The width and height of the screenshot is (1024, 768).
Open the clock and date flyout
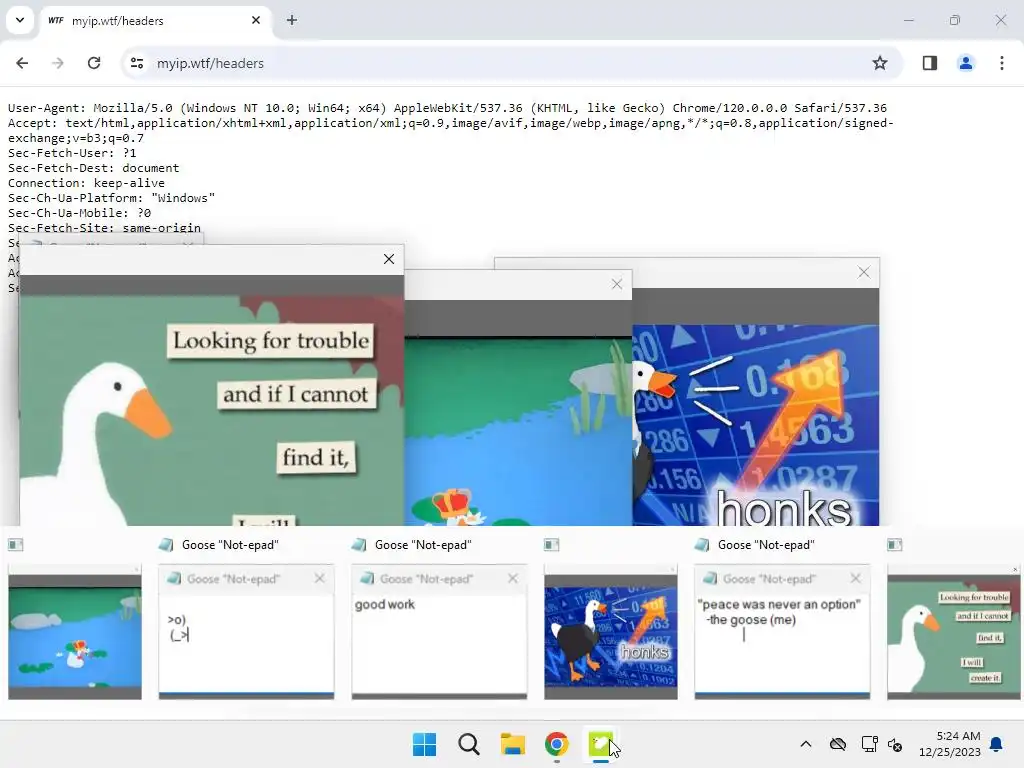[950, 744]
